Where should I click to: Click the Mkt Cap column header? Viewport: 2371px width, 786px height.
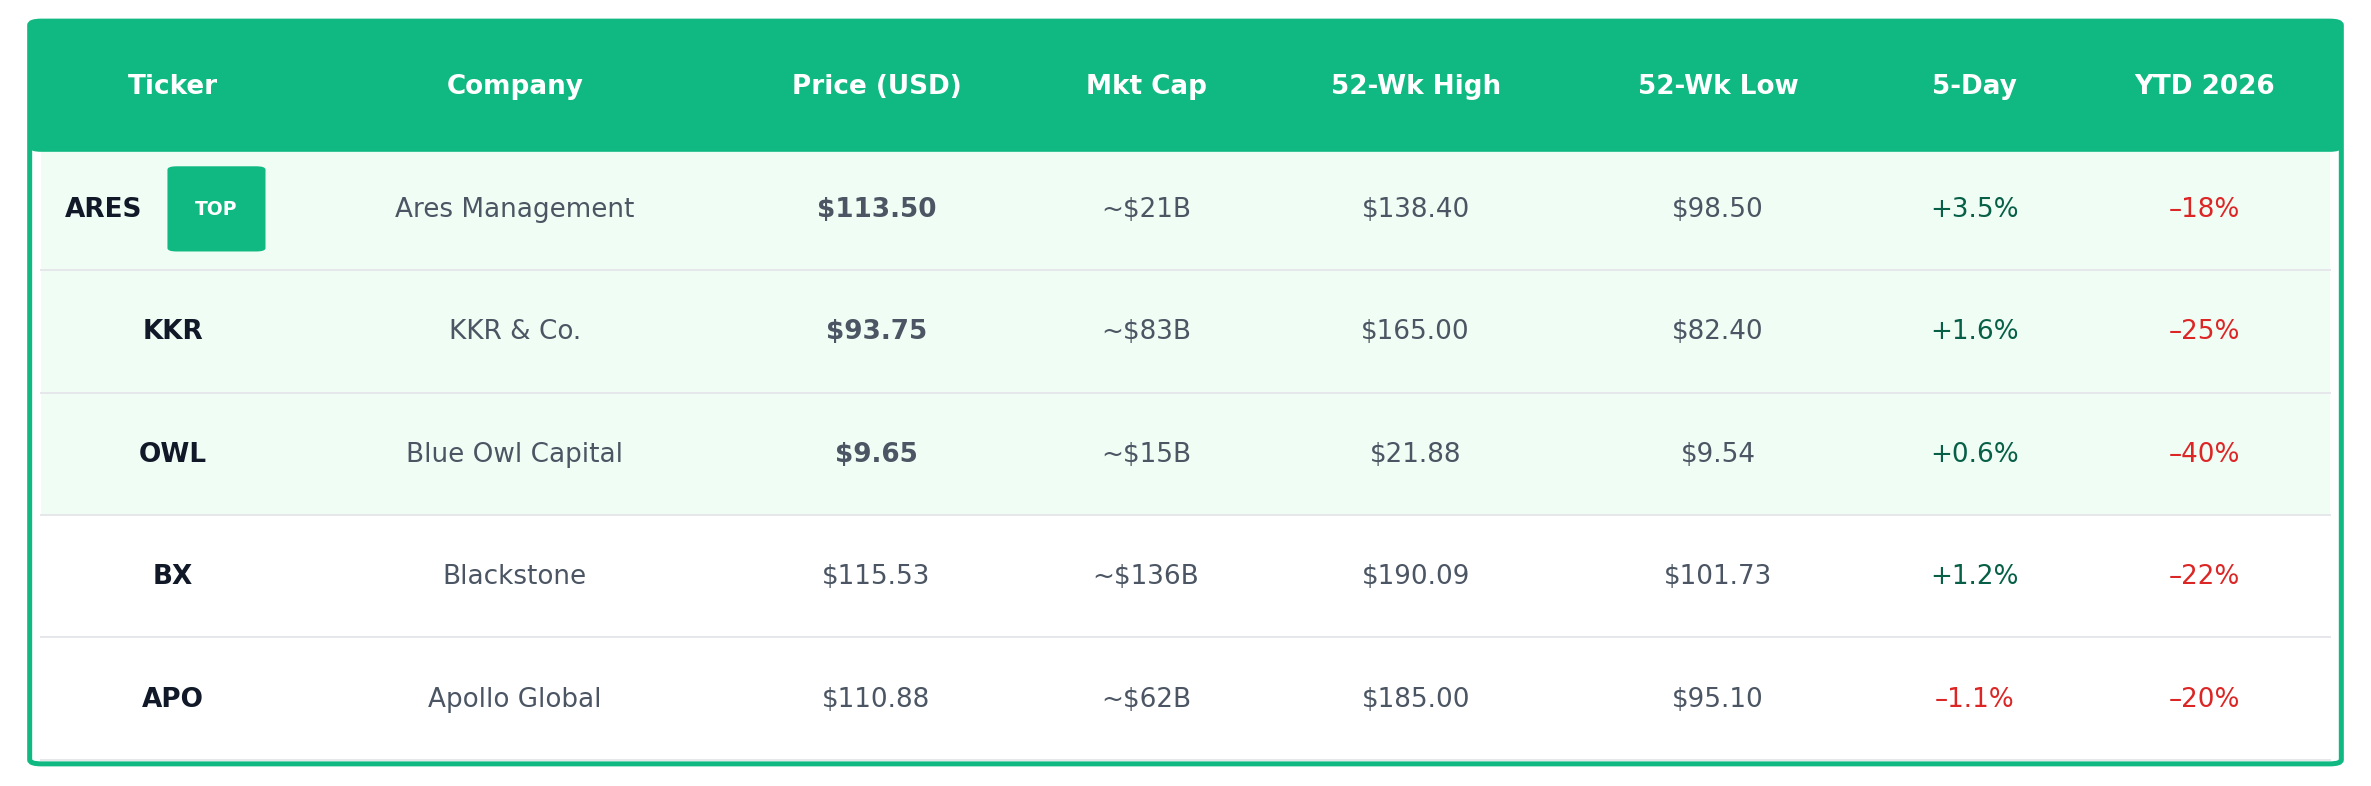[1146, 86]
